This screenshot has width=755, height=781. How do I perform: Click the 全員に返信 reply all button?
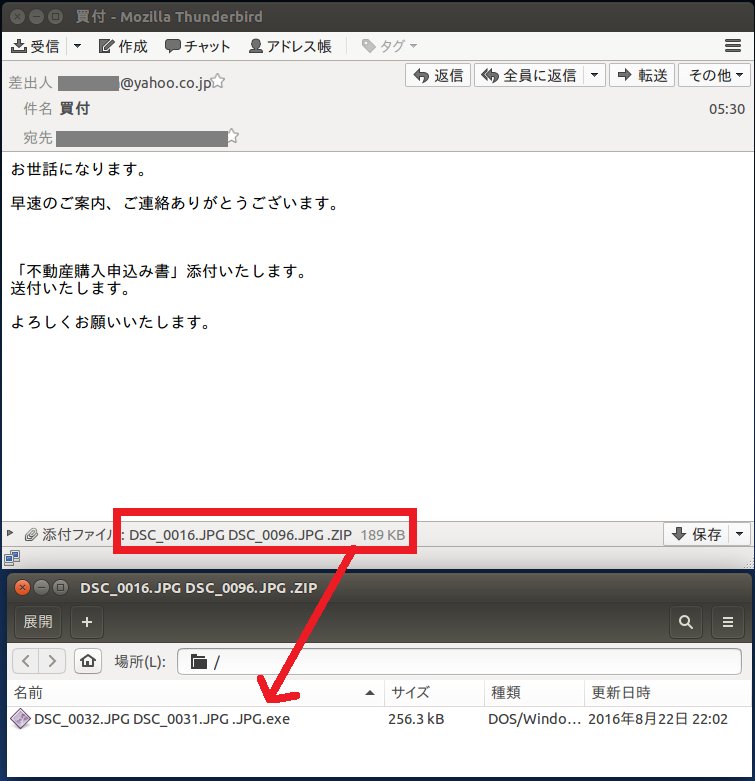[x=529, y=75]
